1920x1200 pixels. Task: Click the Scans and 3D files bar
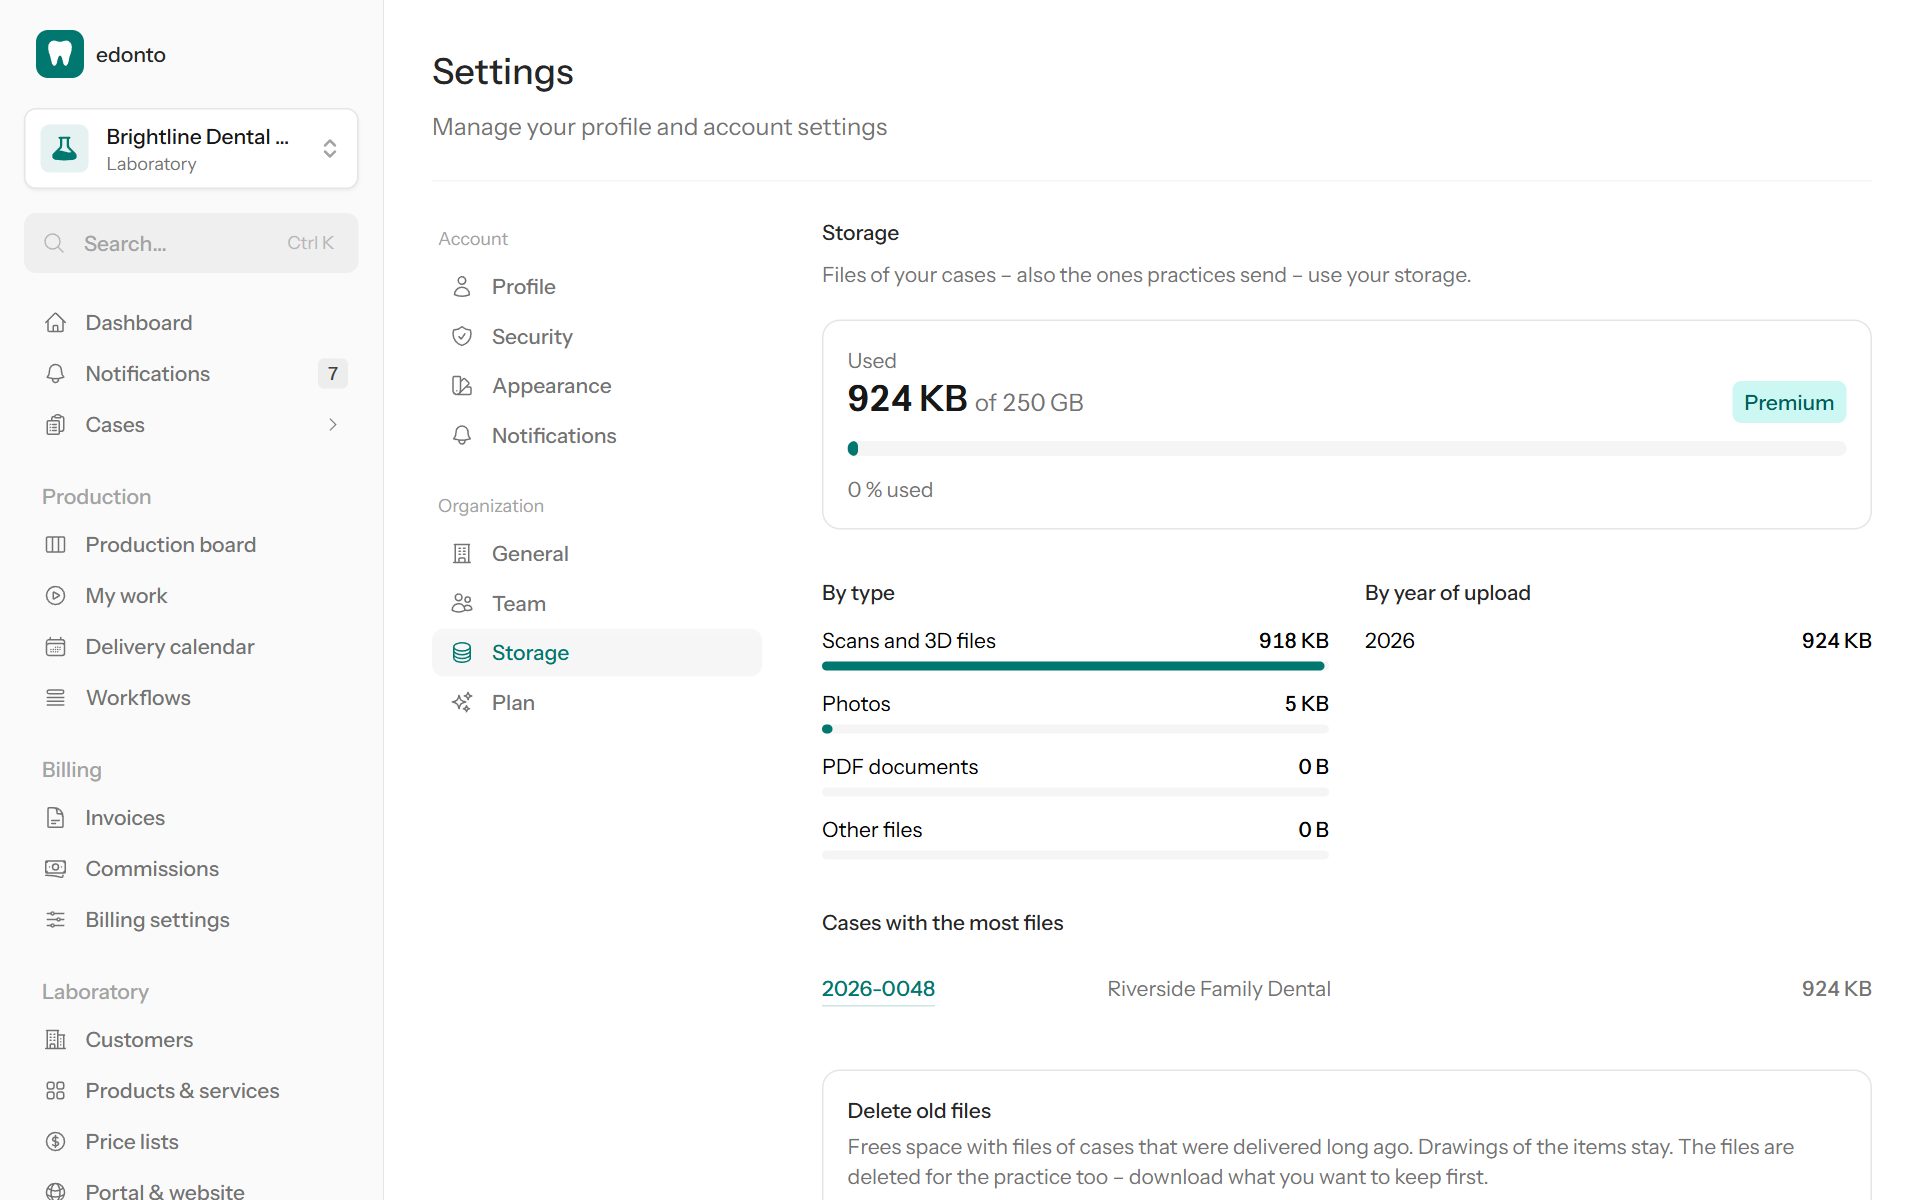[x=1075, y=666]
